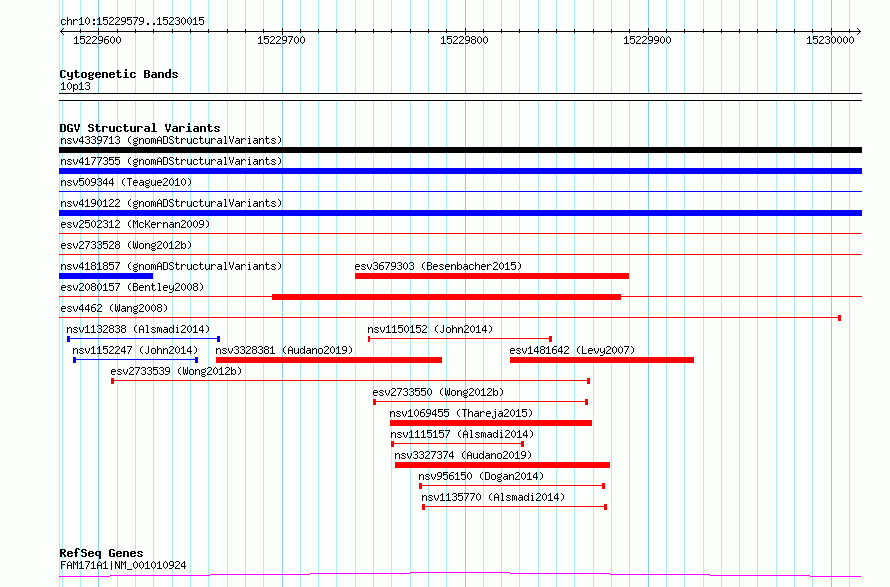Select esv2733528 (Wong2012b) variant label
Viewport: 890px width, 587px height.
(126, 245)
